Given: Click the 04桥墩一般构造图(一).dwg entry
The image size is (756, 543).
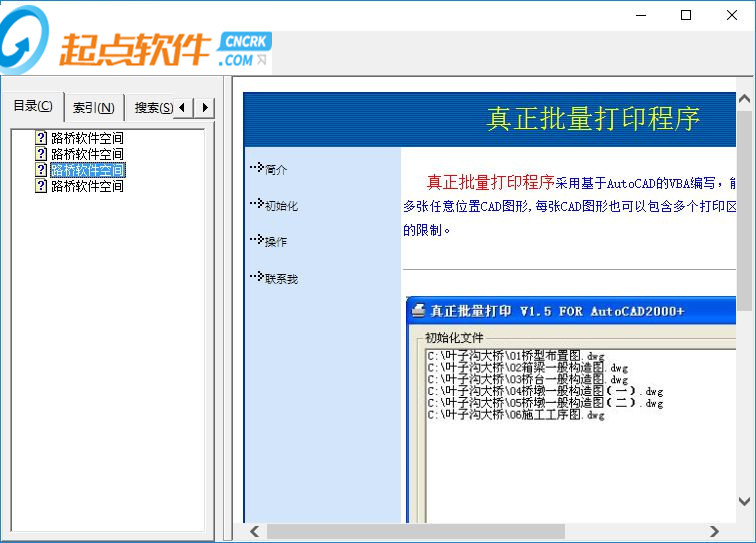Looking at the screenshot, I should (545, 391).
